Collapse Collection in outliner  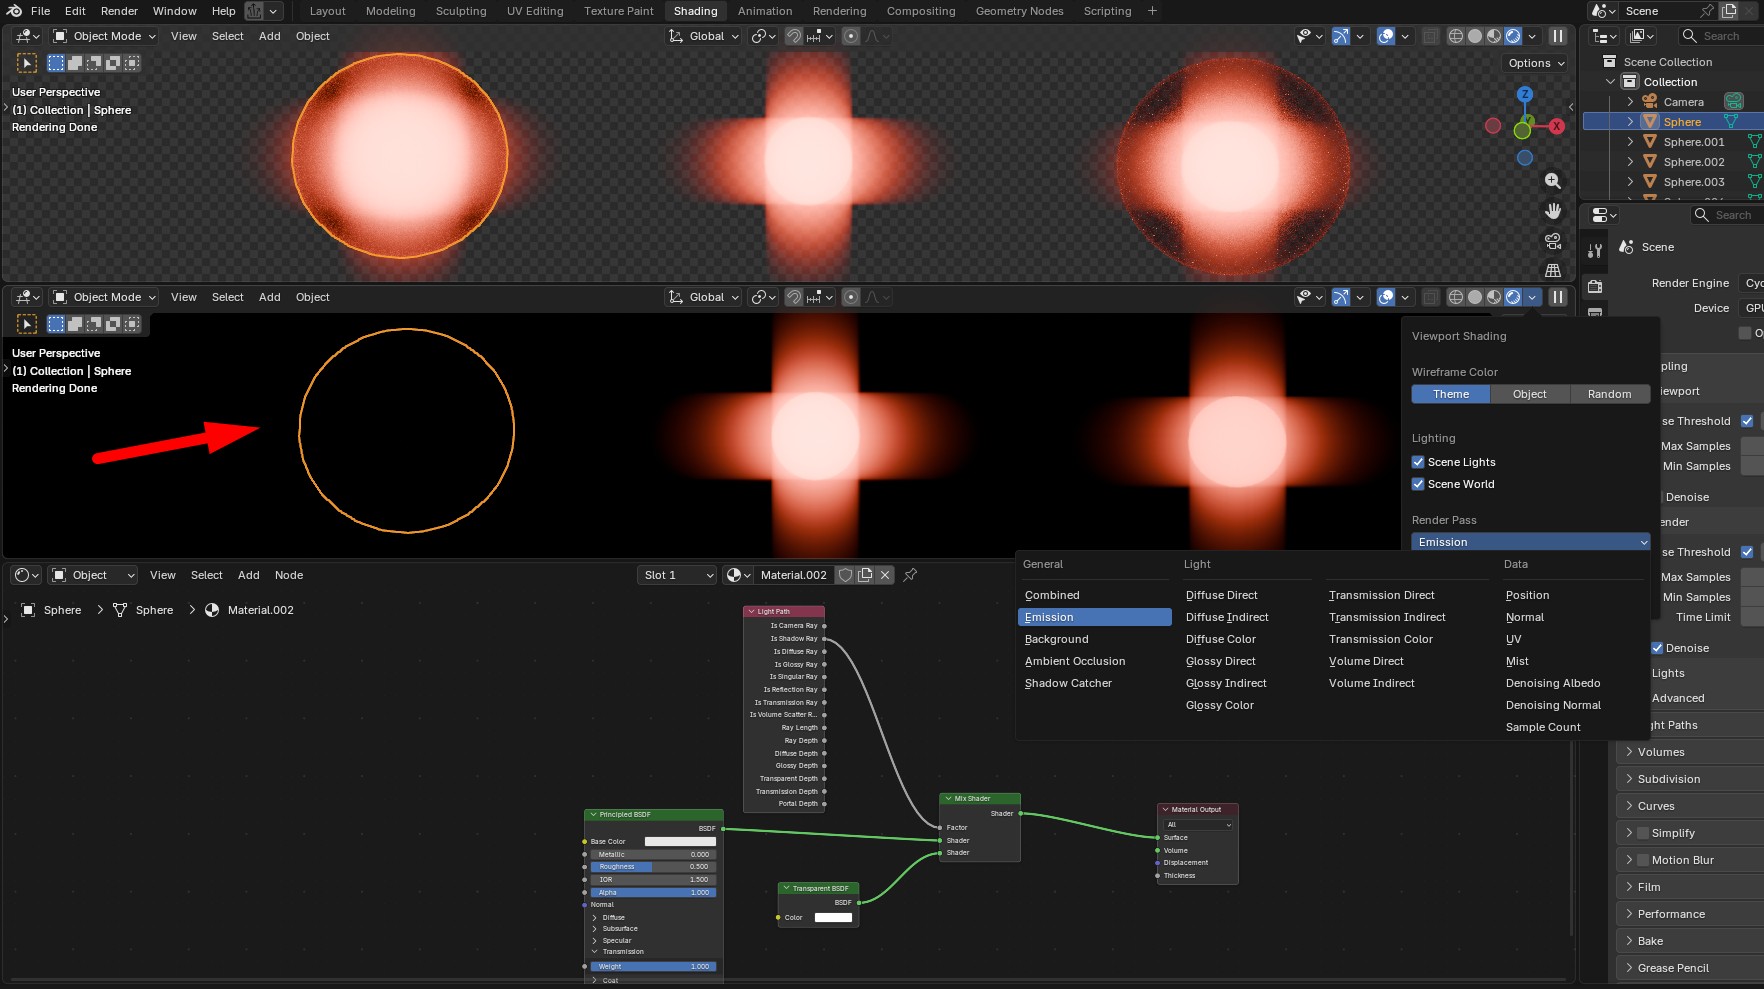coord(1610,82)
